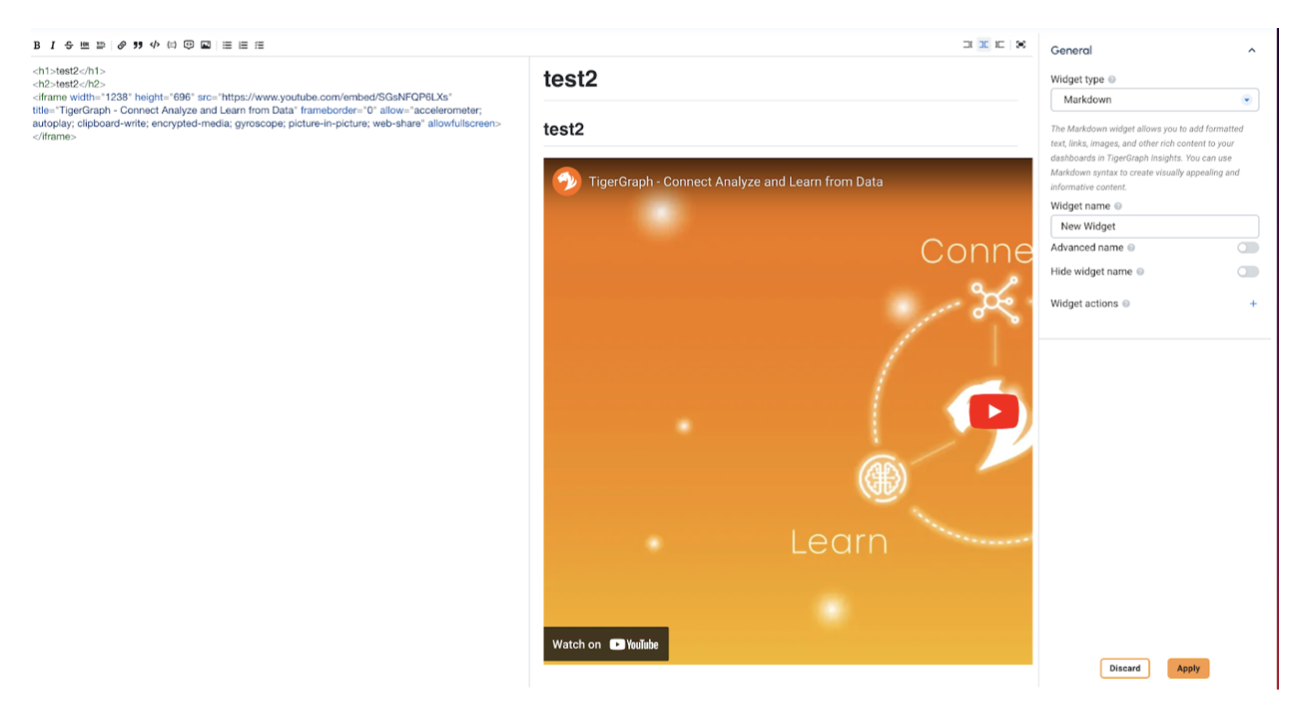Select the live split-view editor mode

click(x=984, y=45)
